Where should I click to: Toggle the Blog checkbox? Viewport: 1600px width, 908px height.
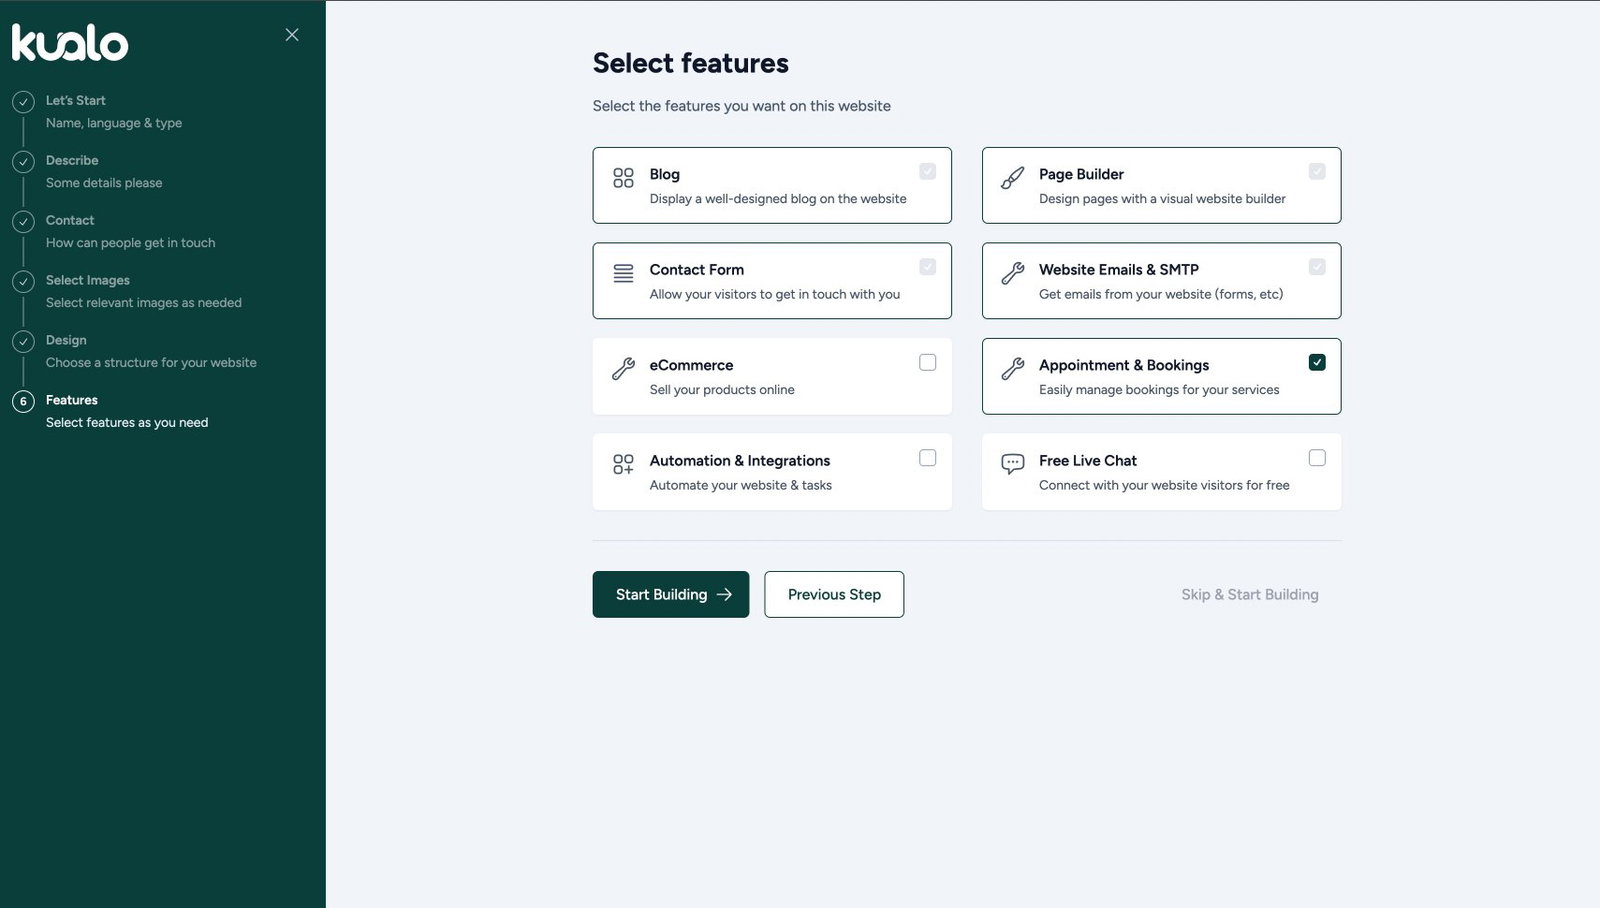928,171
